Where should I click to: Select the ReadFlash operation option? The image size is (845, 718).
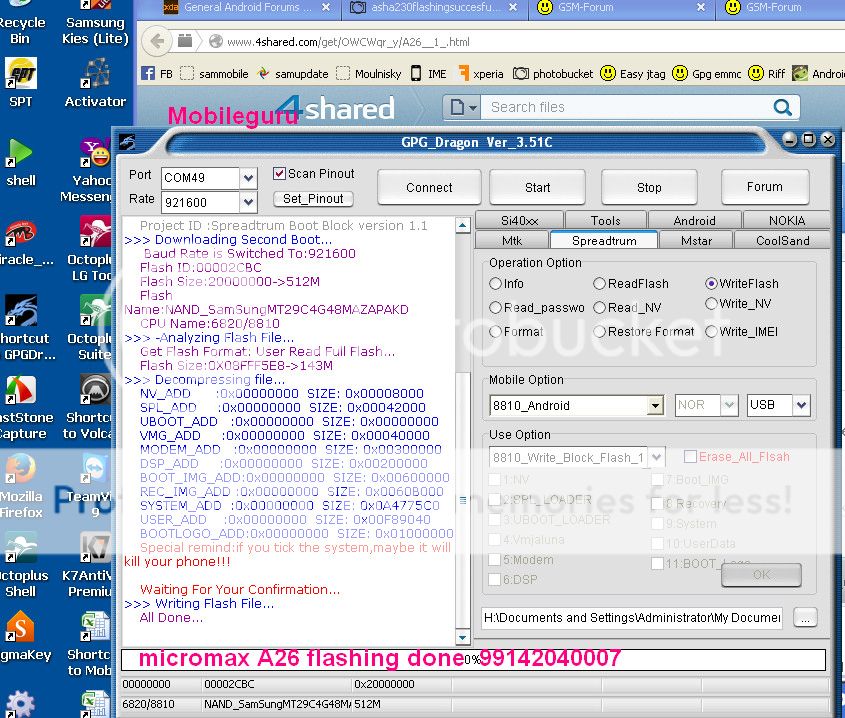click(x=599, y=284)
